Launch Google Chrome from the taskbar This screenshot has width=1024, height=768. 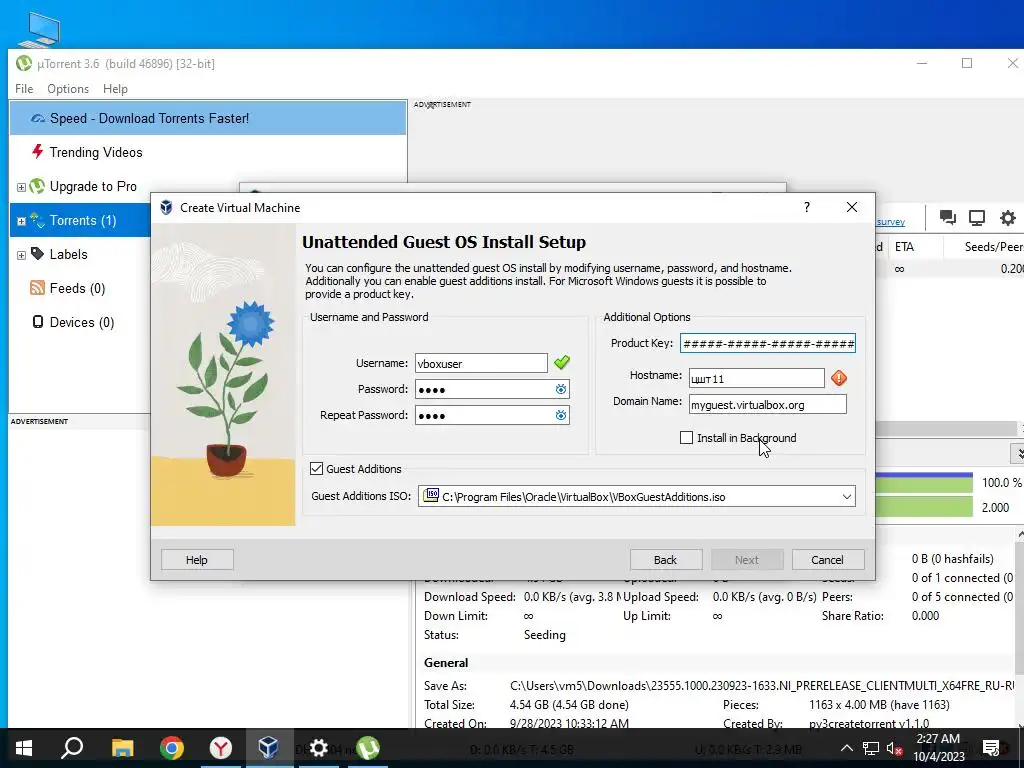[172, 748]
